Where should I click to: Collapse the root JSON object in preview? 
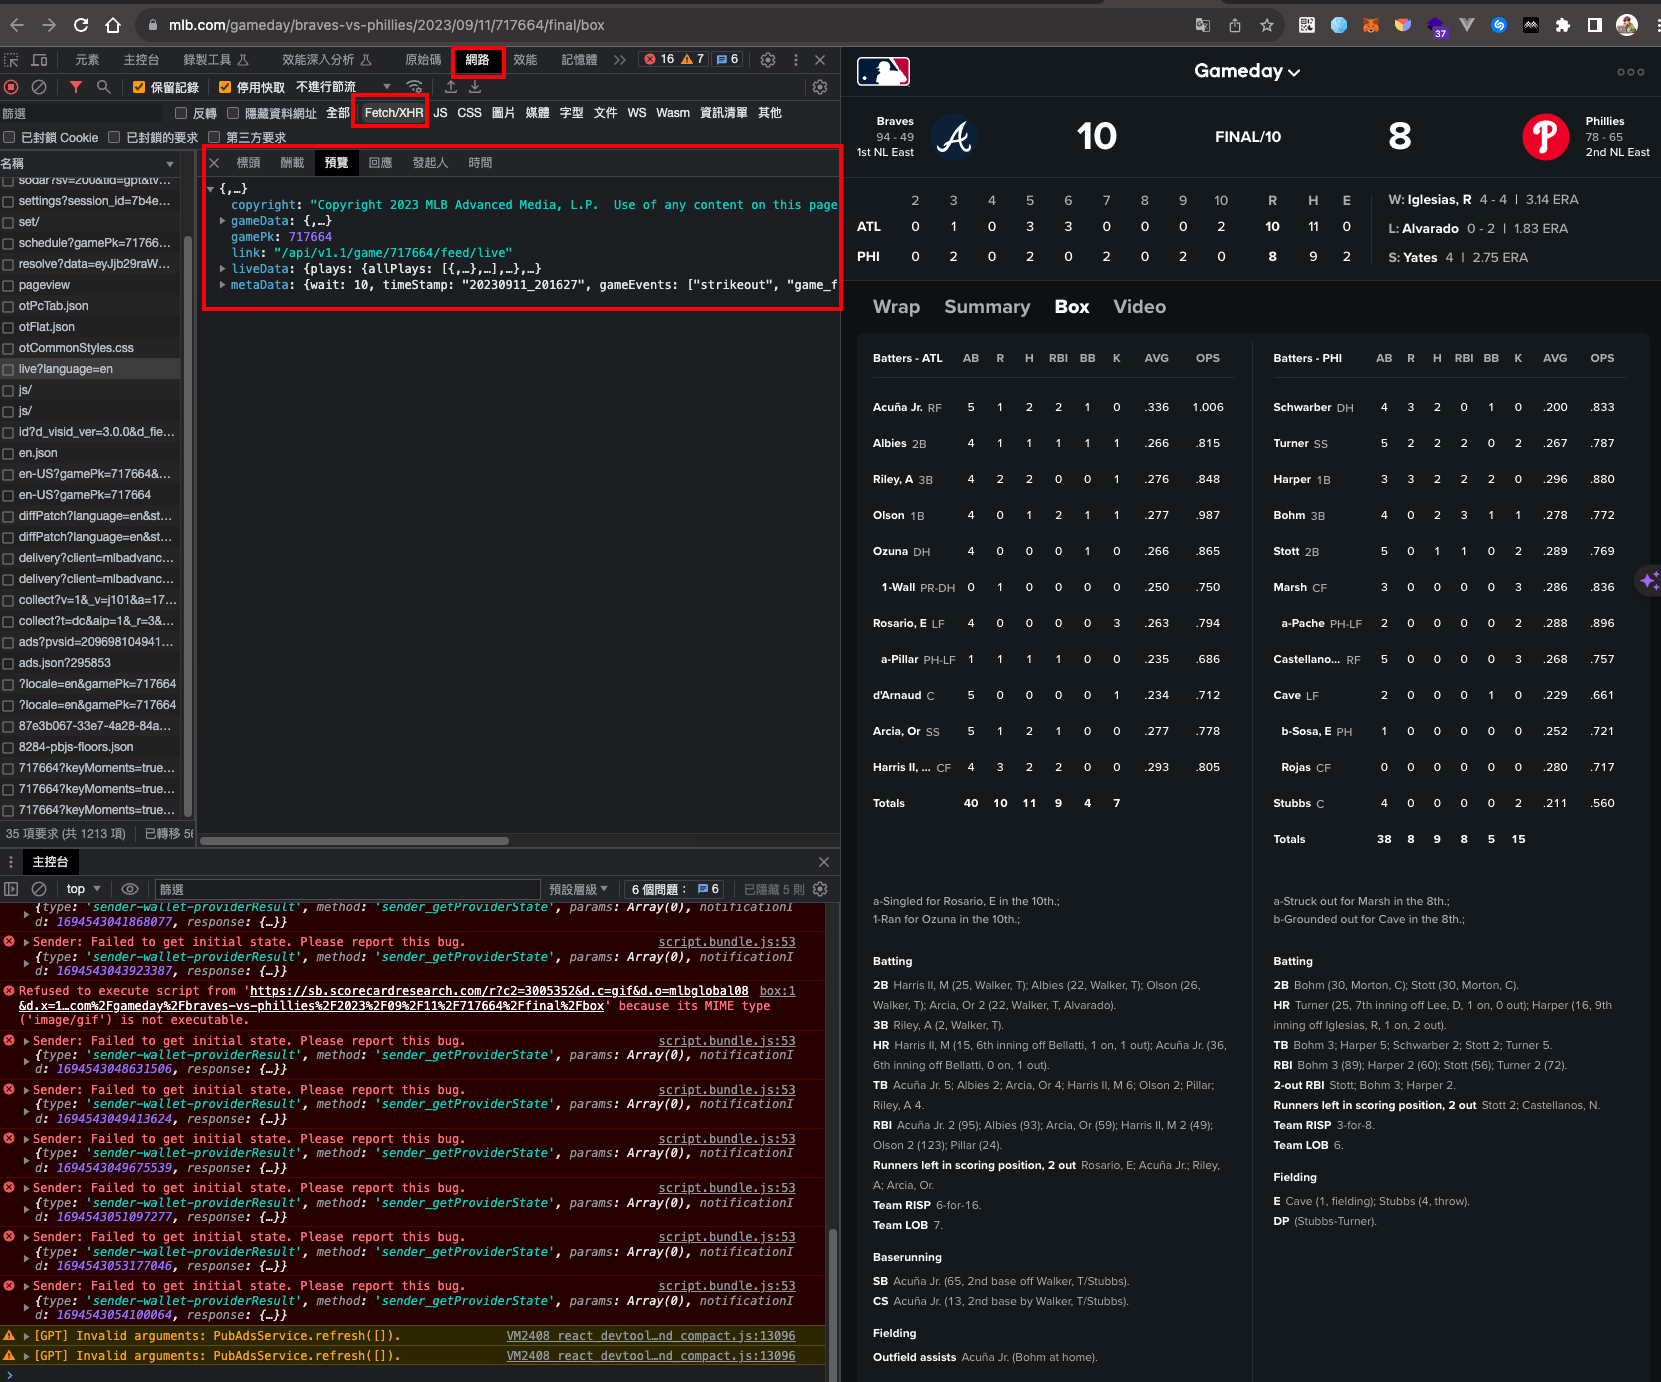[x=210, y=189]
